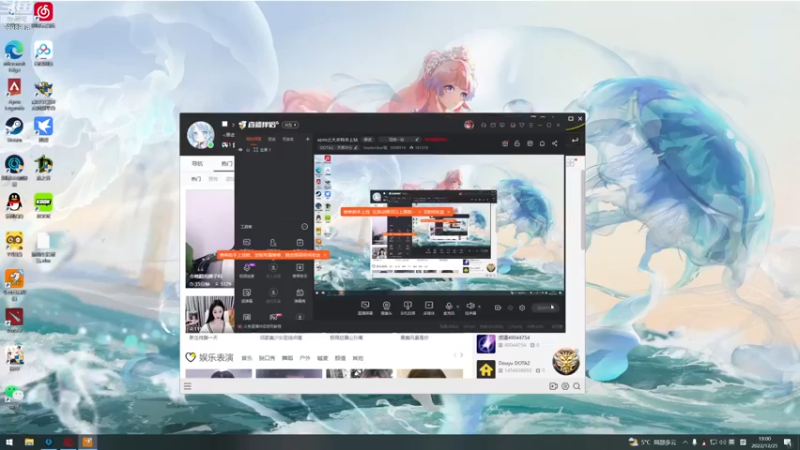This screenshot has height=450, width=800.
Task: Open Microsoft Edge desktop shortcut
Action: (x=14, y=55)
